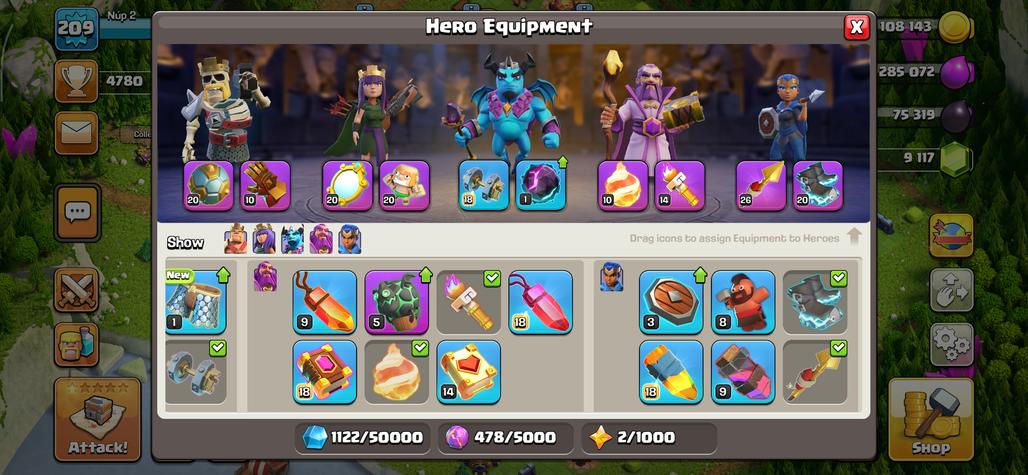Select the level 26 spear on Royal Champion

(761, 185)
